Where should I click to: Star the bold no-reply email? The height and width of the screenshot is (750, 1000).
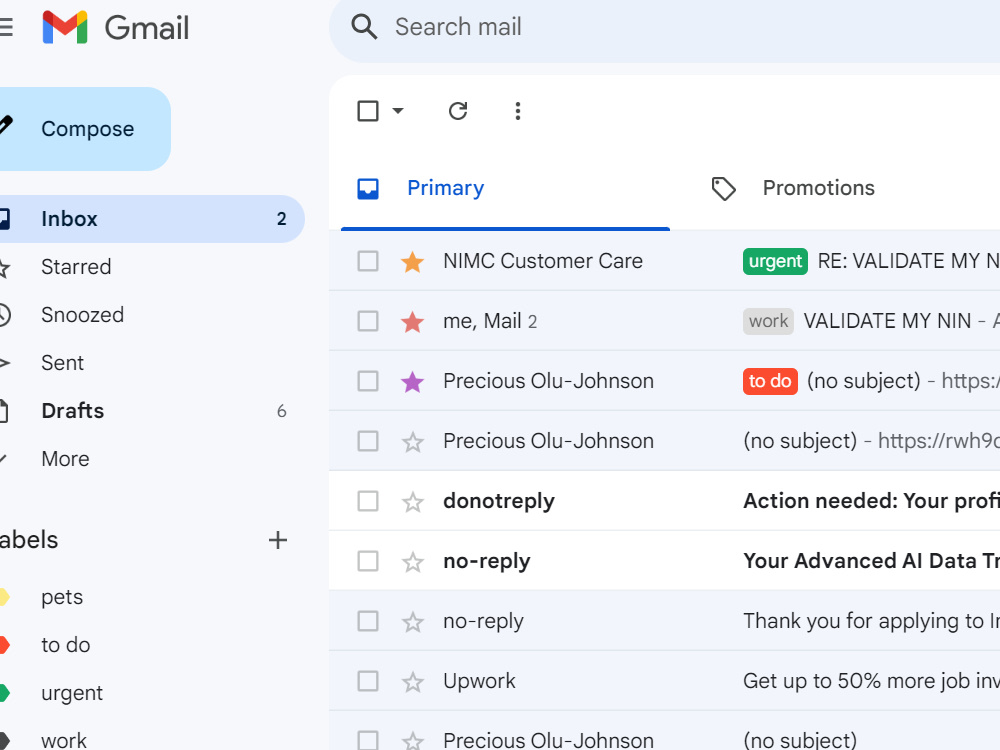[413, 561]
